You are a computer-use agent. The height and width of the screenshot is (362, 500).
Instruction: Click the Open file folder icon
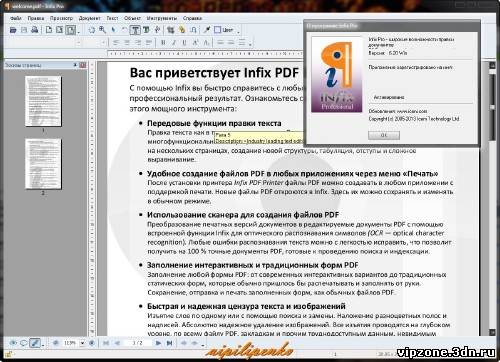coord(13,30)
